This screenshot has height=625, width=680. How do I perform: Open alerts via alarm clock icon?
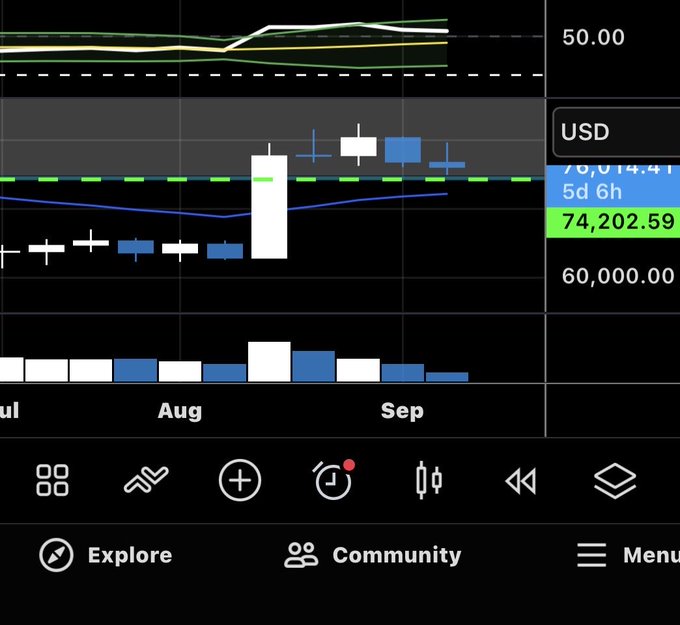[333, 480]
